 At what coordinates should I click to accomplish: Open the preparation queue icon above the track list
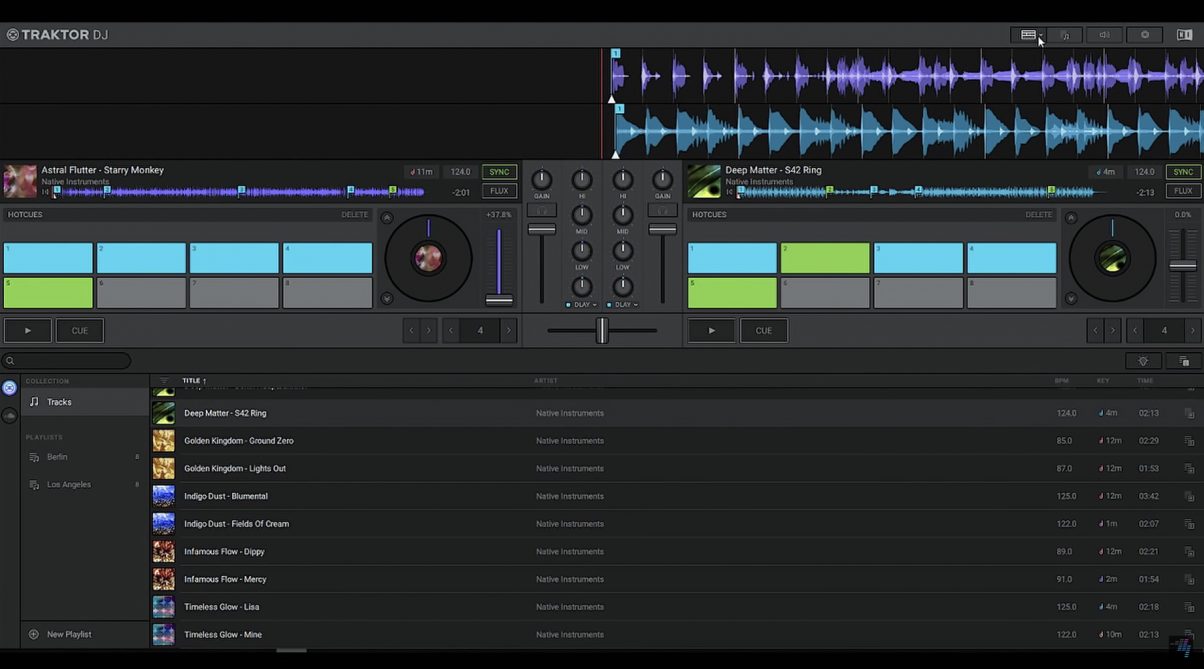[x=1183, y=360]
